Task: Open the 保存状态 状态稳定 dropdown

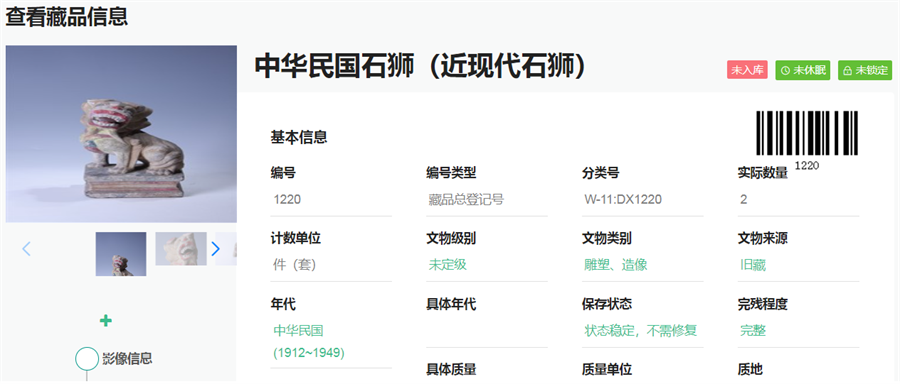Action: [x=642, y=331]
